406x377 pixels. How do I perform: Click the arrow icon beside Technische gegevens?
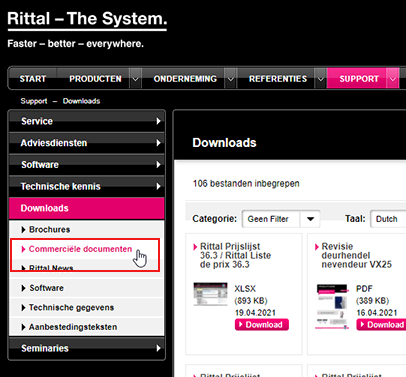(x=23, y=308)
